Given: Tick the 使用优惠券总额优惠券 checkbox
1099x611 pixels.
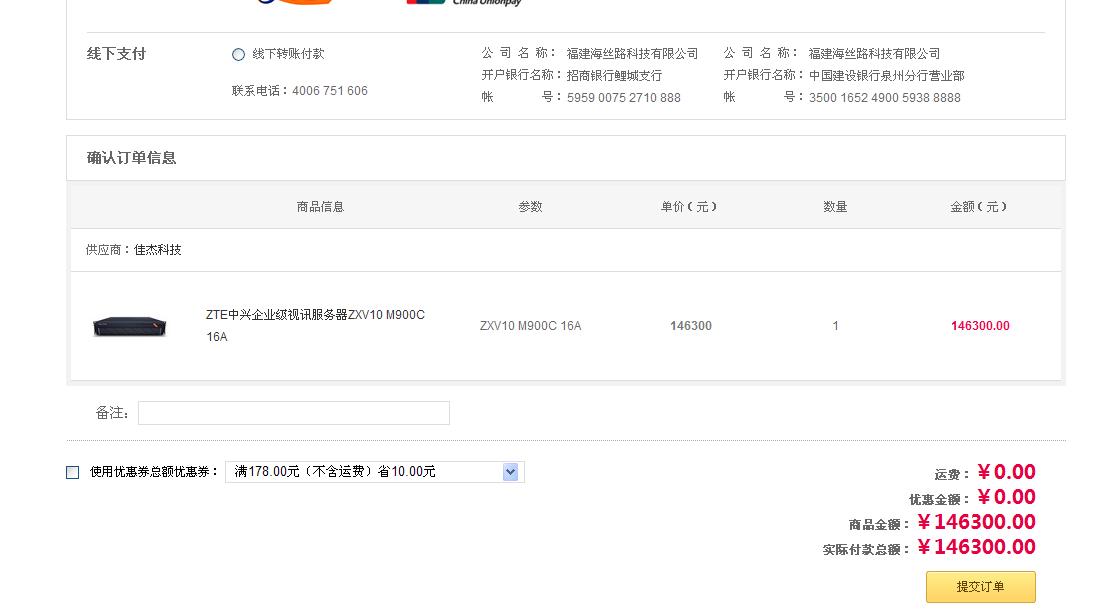Looking at the screenshot, I should click(x=73, y=472).
